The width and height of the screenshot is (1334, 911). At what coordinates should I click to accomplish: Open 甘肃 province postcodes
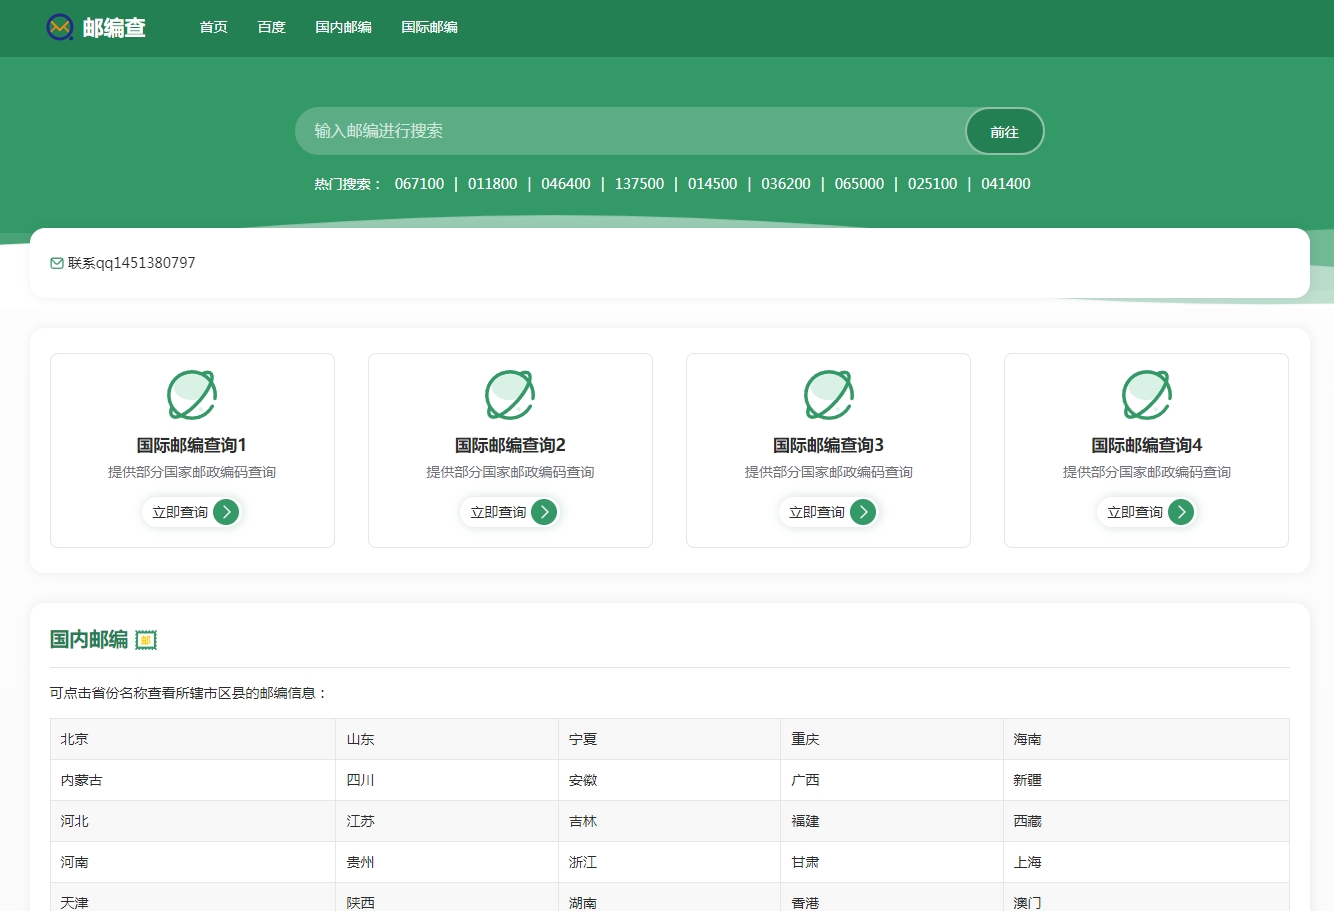pos(805,862)
